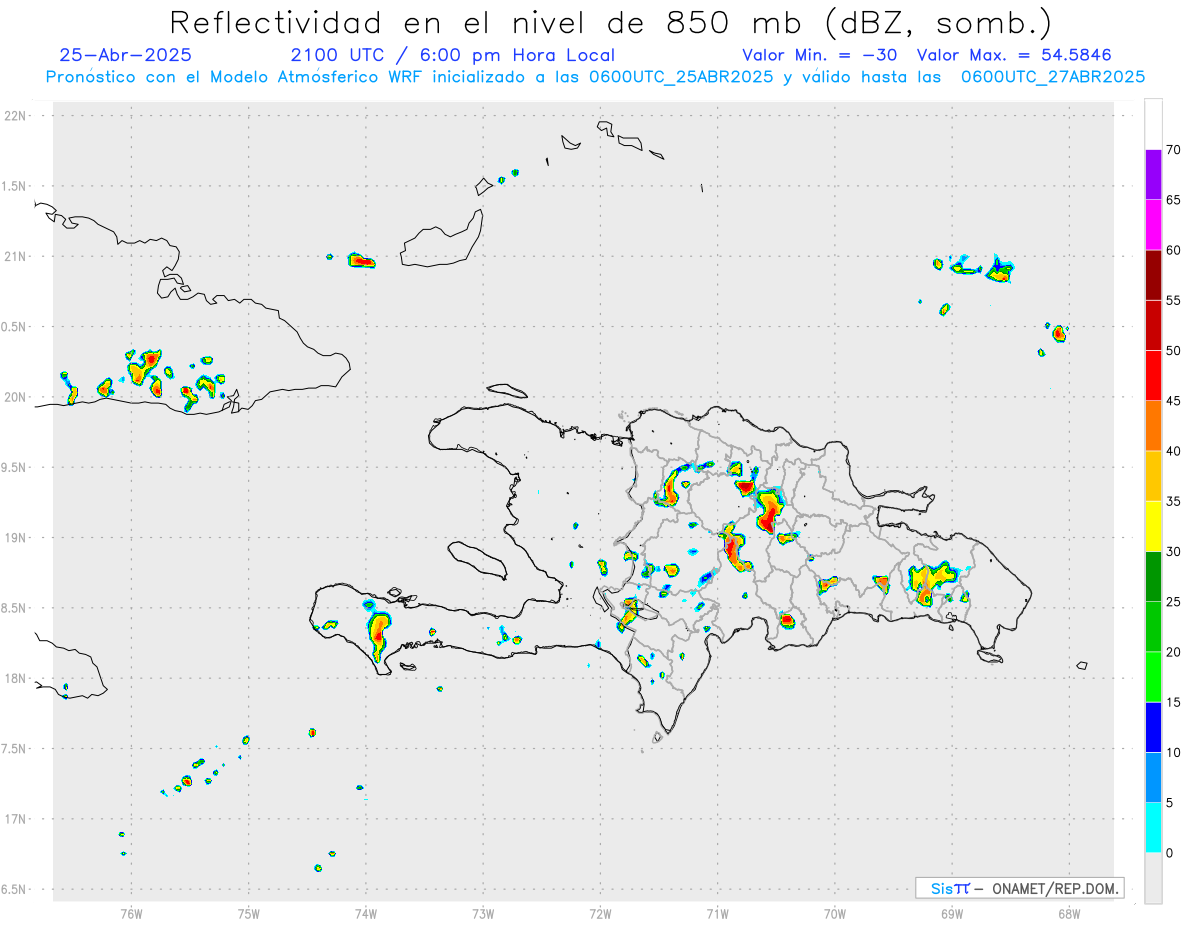The height and width of the screenshot is (927, 1200).
Task: Select the light blue 5–10 dBZ band
Action: 1153,778
